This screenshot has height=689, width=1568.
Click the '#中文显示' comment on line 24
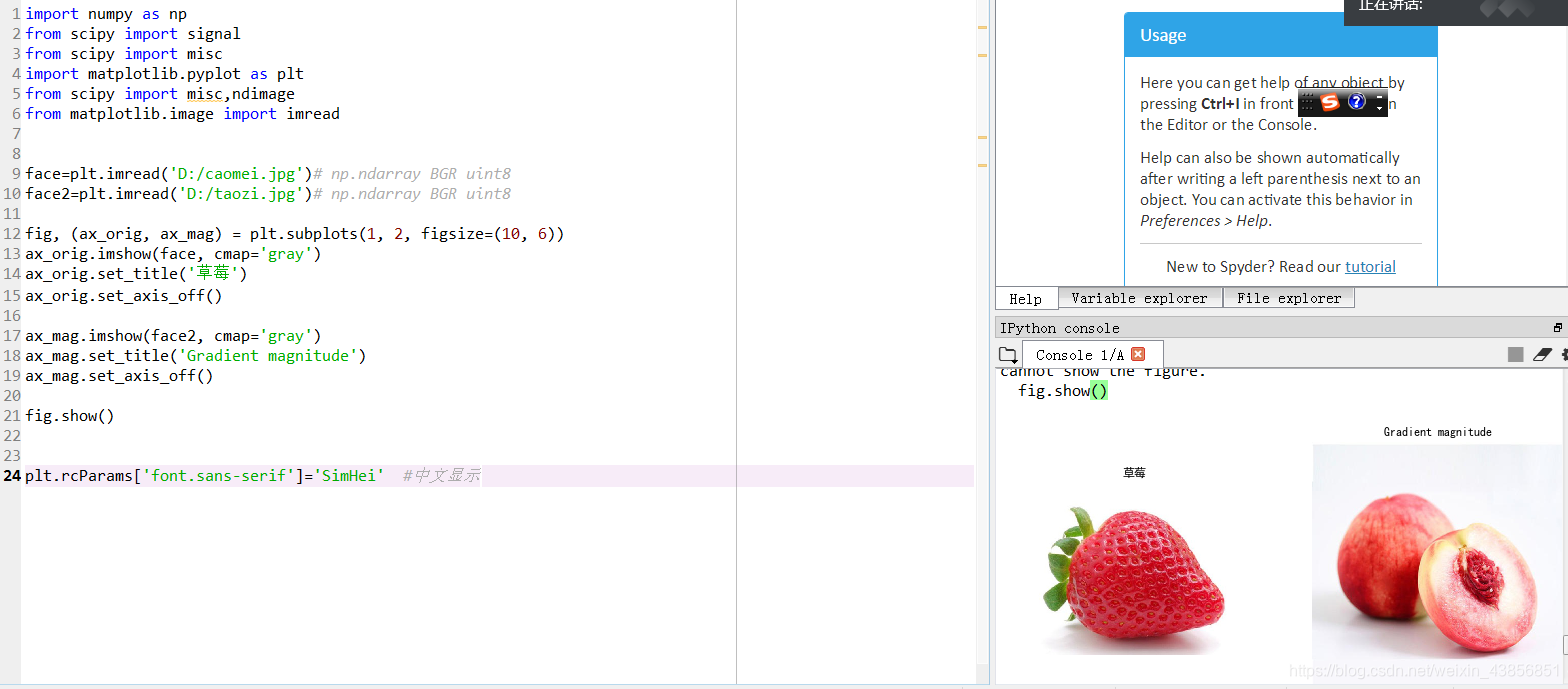click(x=441, y=476)
